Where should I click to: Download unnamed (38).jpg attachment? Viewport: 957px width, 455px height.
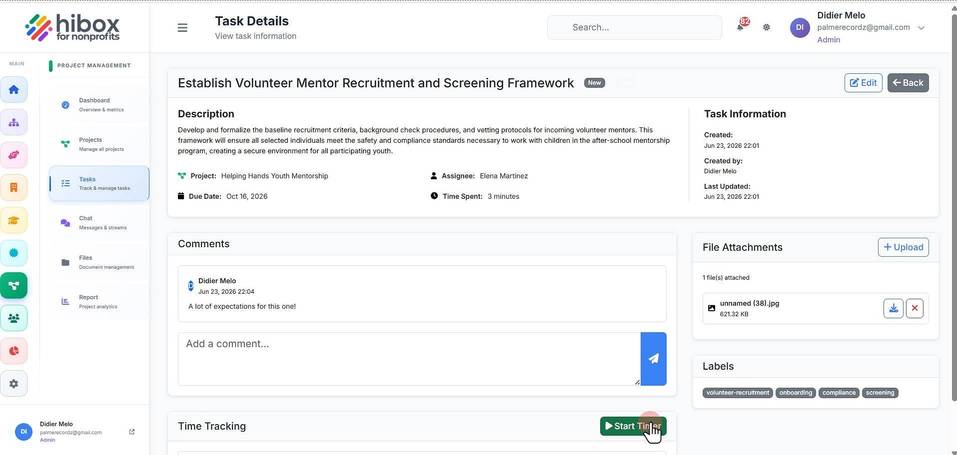pyautogui.click(x=894, y=308)
